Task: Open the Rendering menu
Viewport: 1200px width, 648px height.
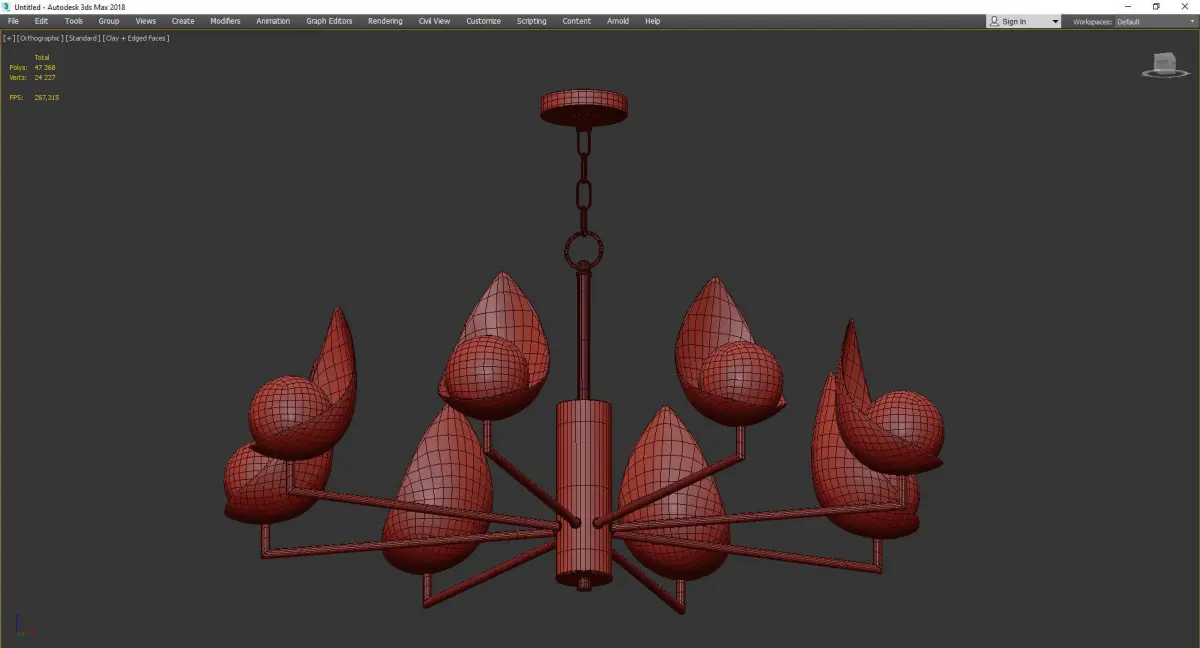Action: (385, 21)
